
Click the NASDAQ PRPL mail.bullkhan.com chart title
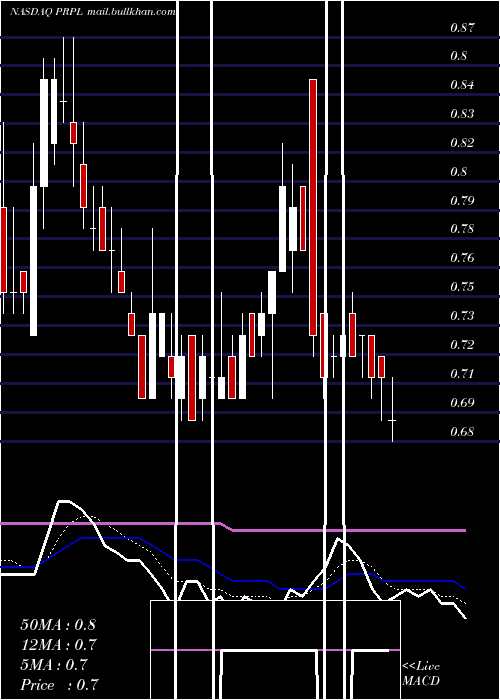(93, 12)
